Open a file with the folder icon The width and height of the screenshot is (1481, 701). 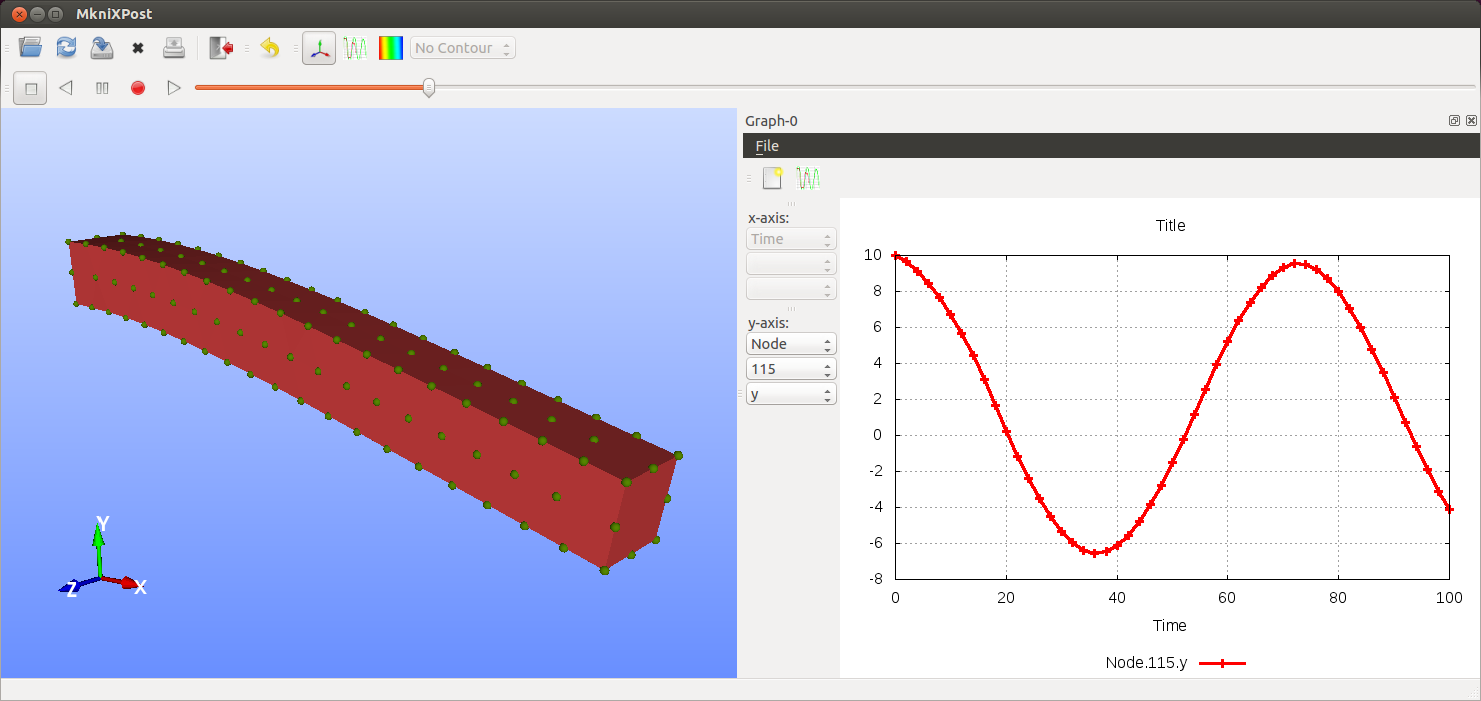(31, 48)
